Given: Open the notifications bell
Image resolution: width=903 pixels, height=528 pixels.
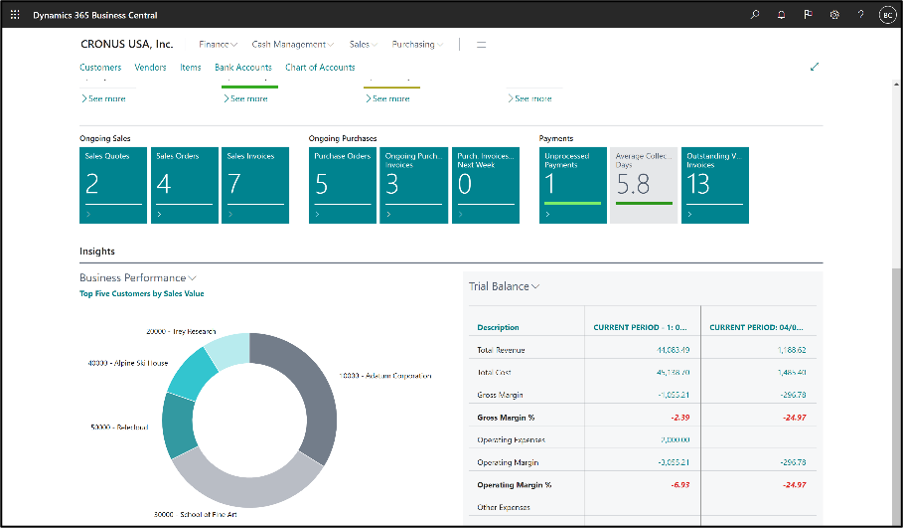Looking at the screenshot, I should coord(781,15).
